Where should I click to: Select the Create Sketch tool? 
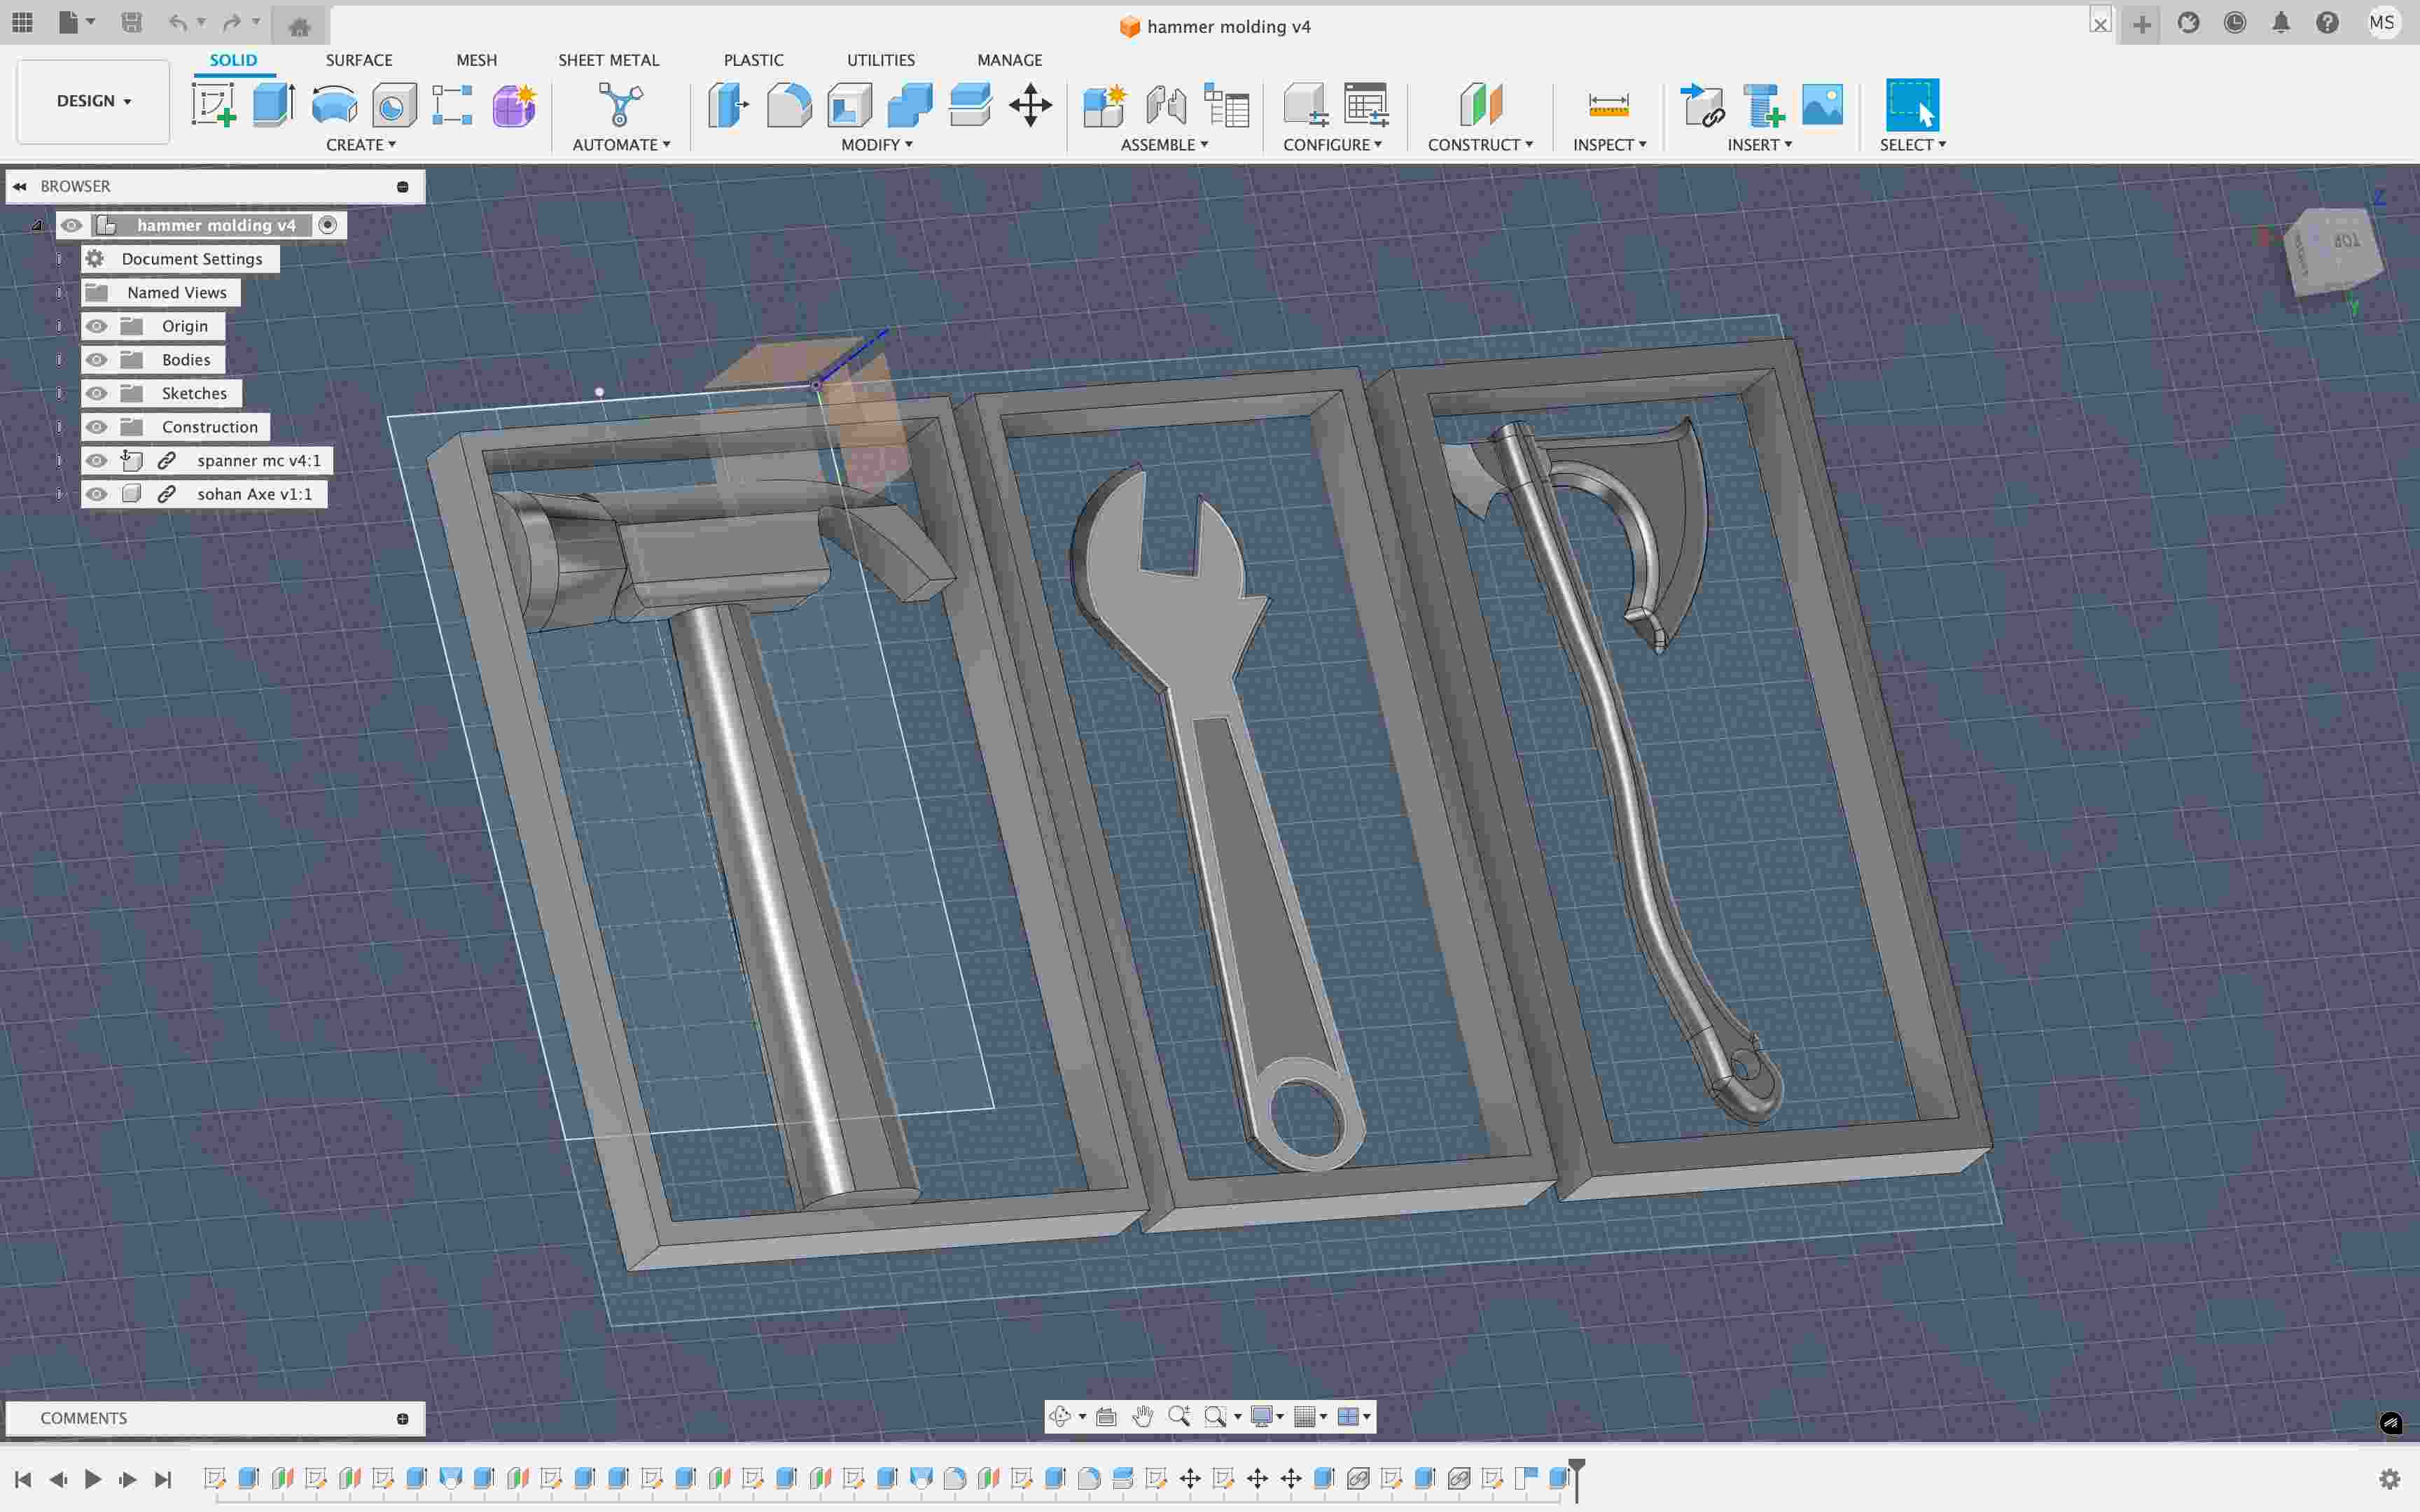point(214,105)
